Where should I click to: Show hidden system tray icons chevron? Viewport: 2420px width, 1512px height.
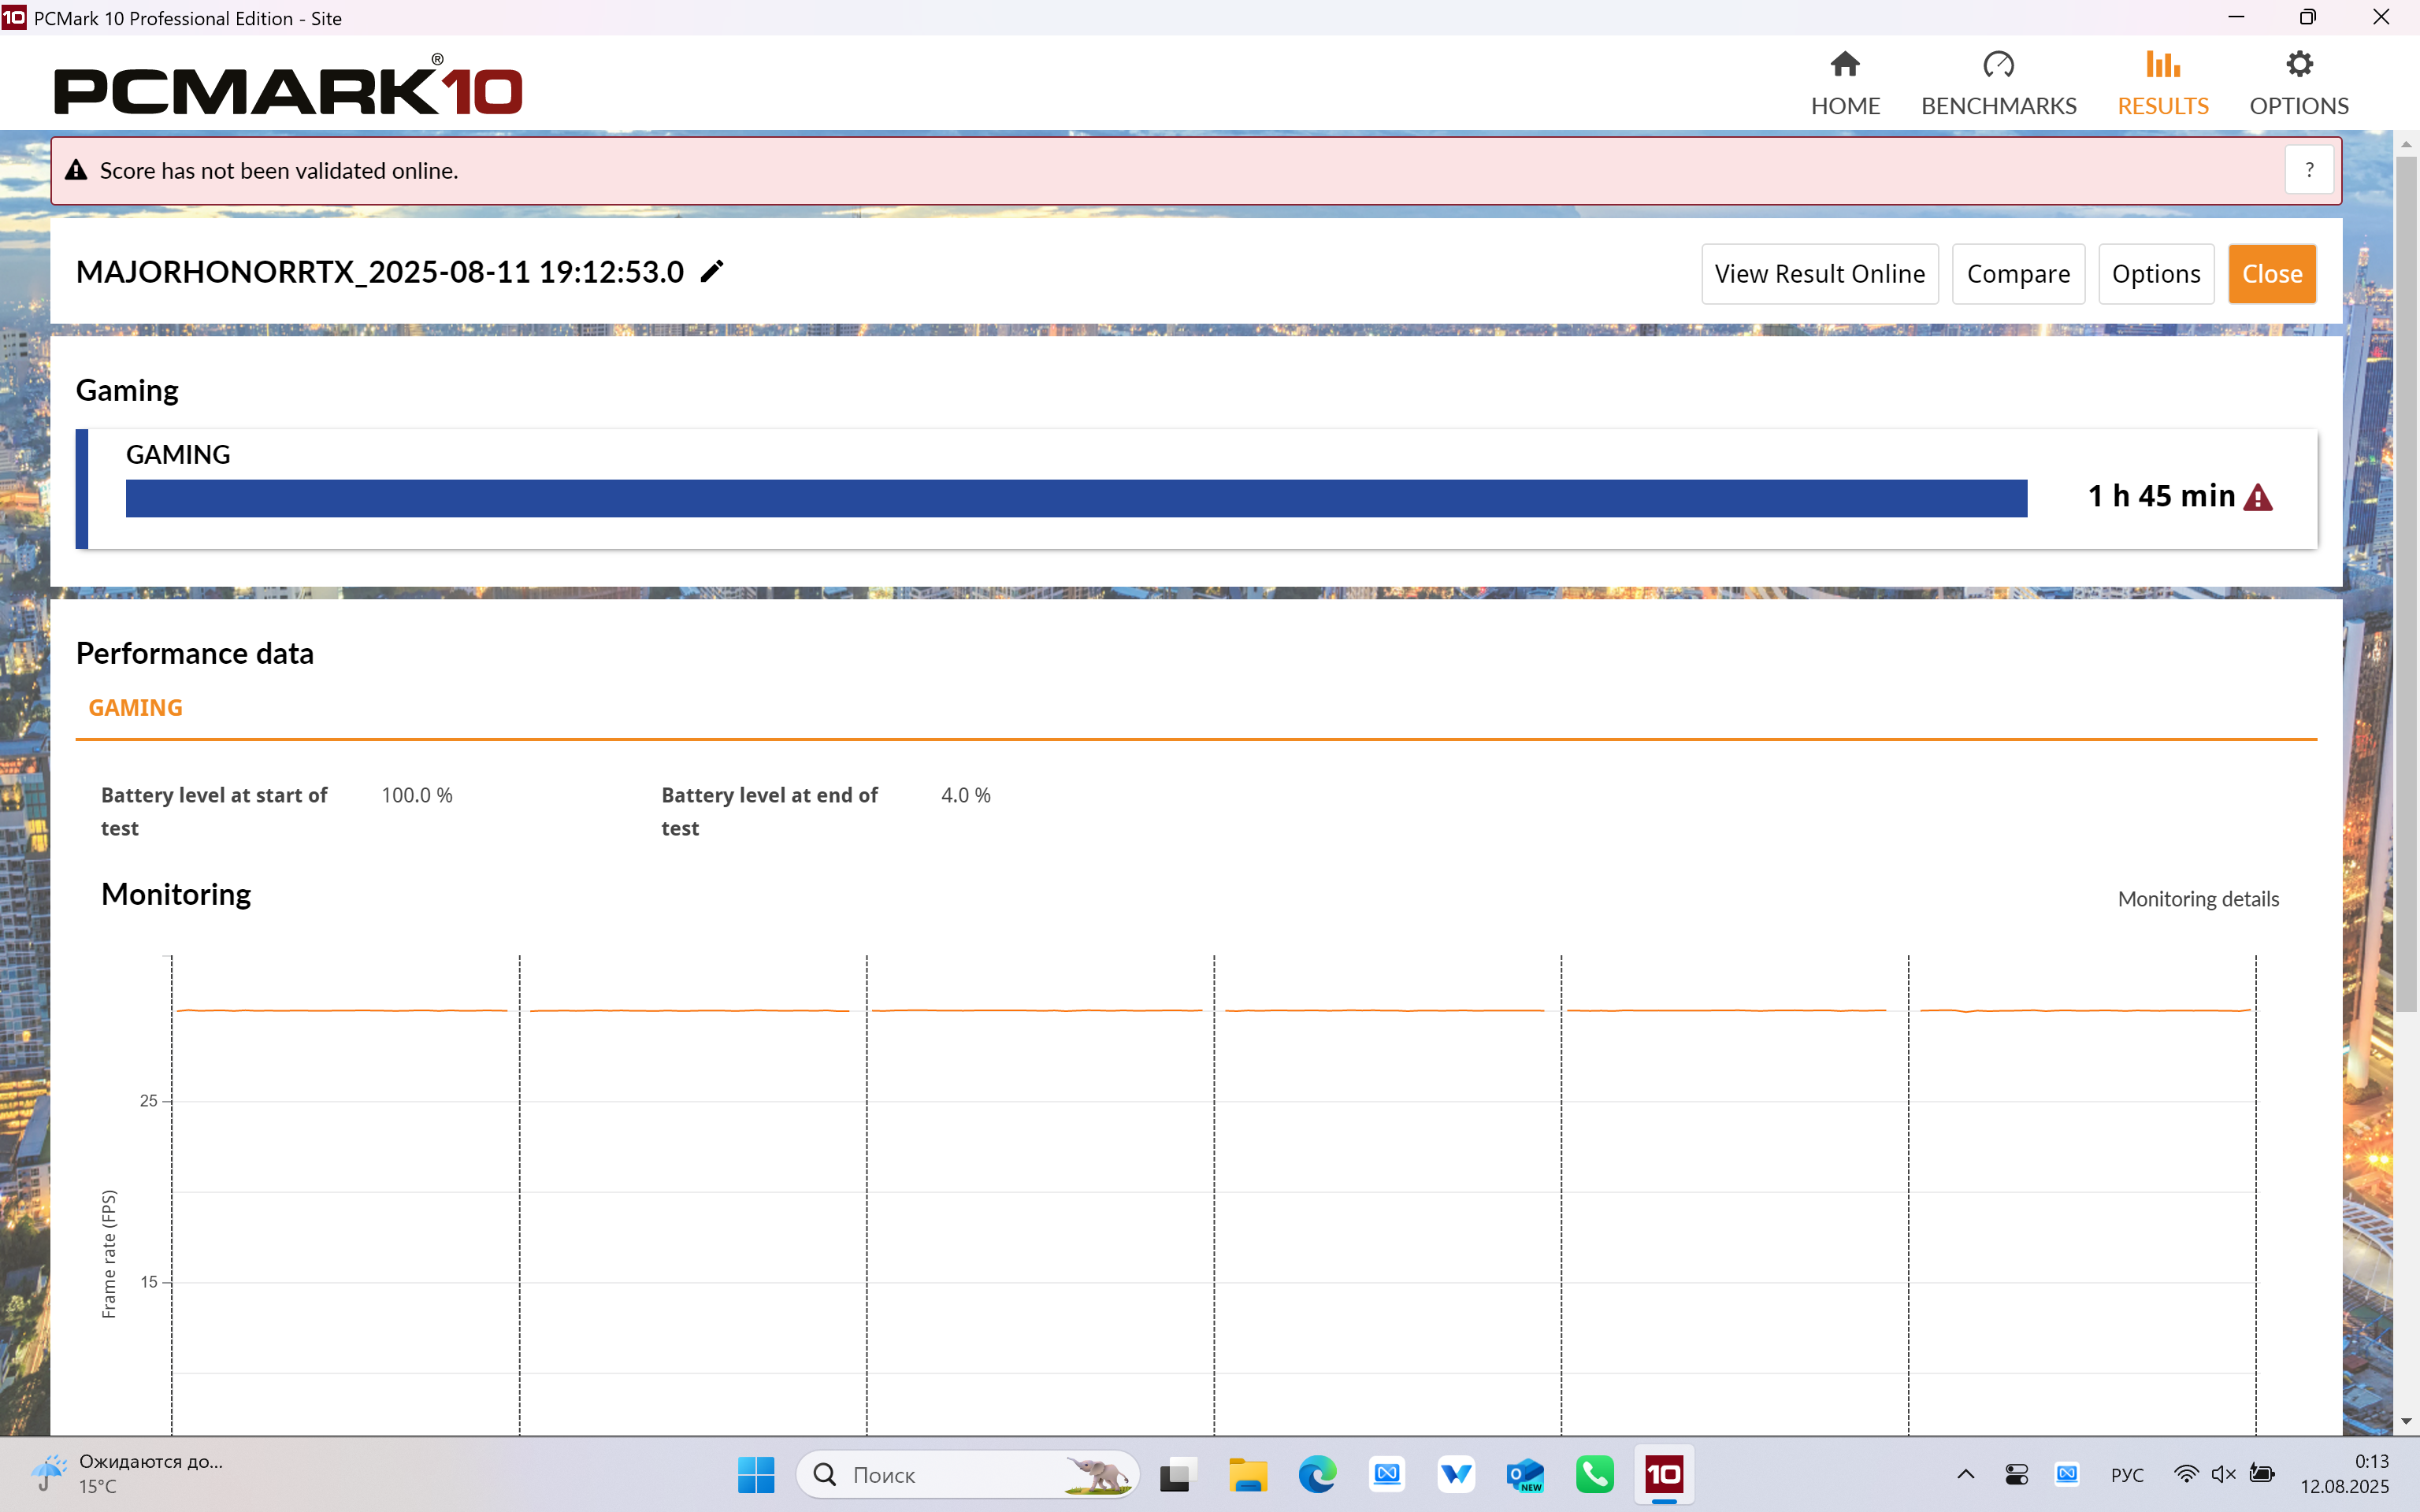(x=1965, y=1474)
